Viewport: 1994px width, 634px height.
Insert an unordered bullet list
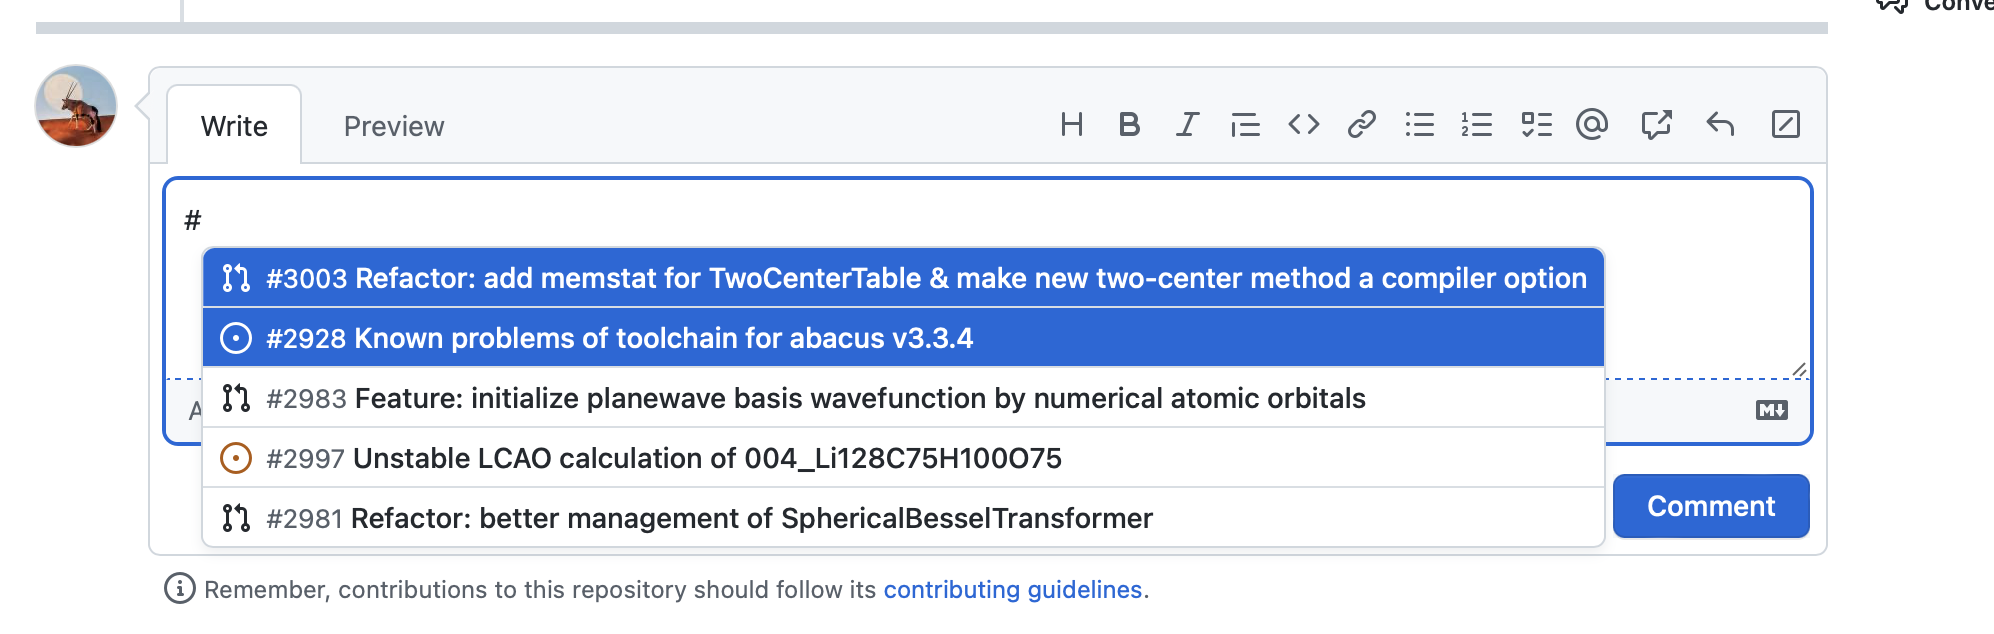click(x=1419, y=125)
